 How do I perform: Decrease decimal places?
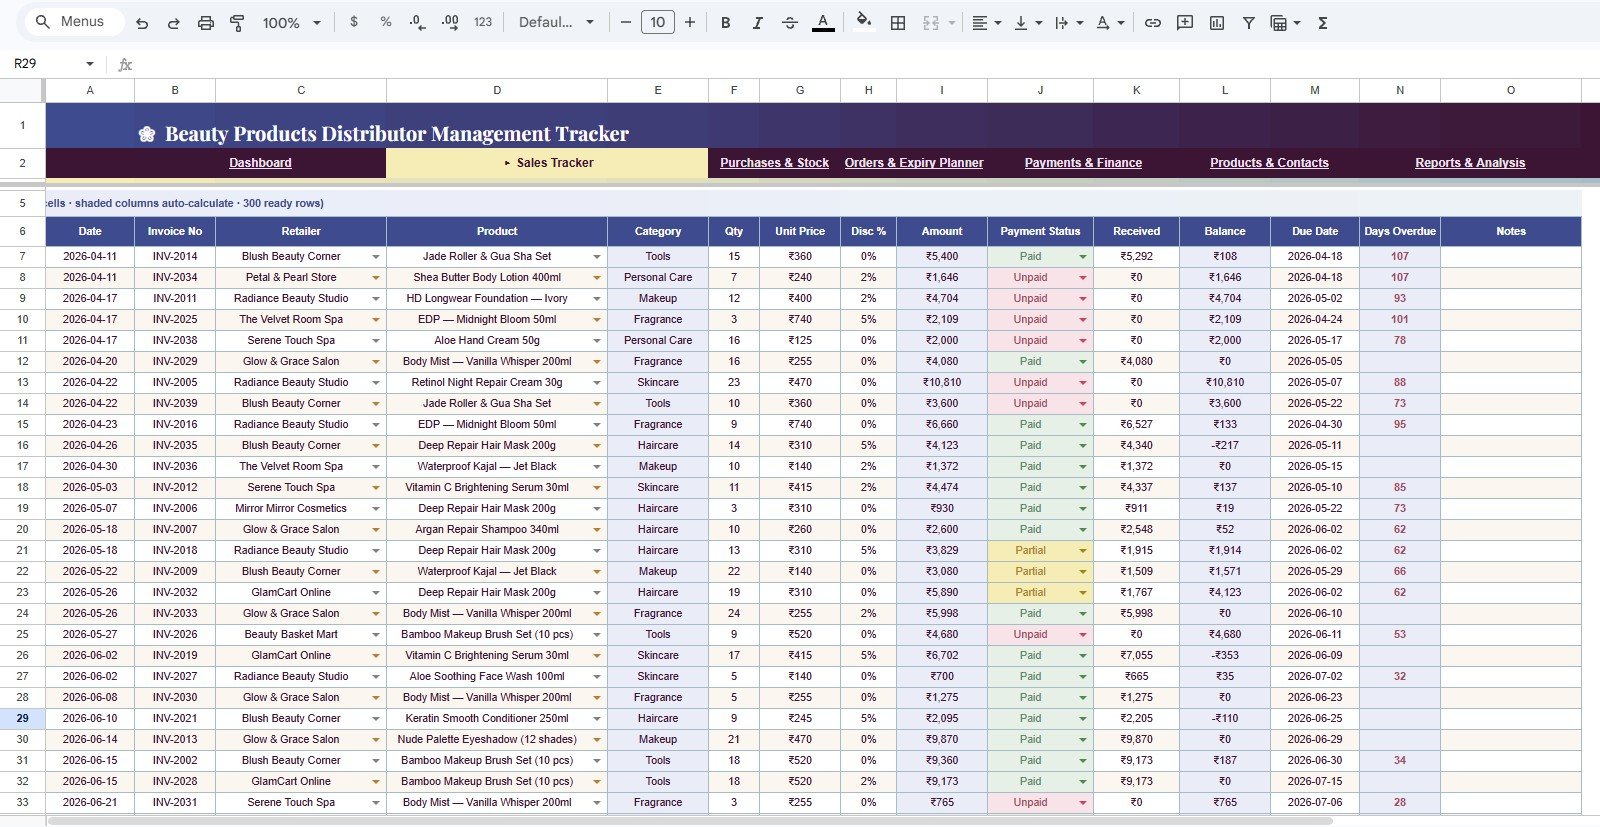pos(418,22)
